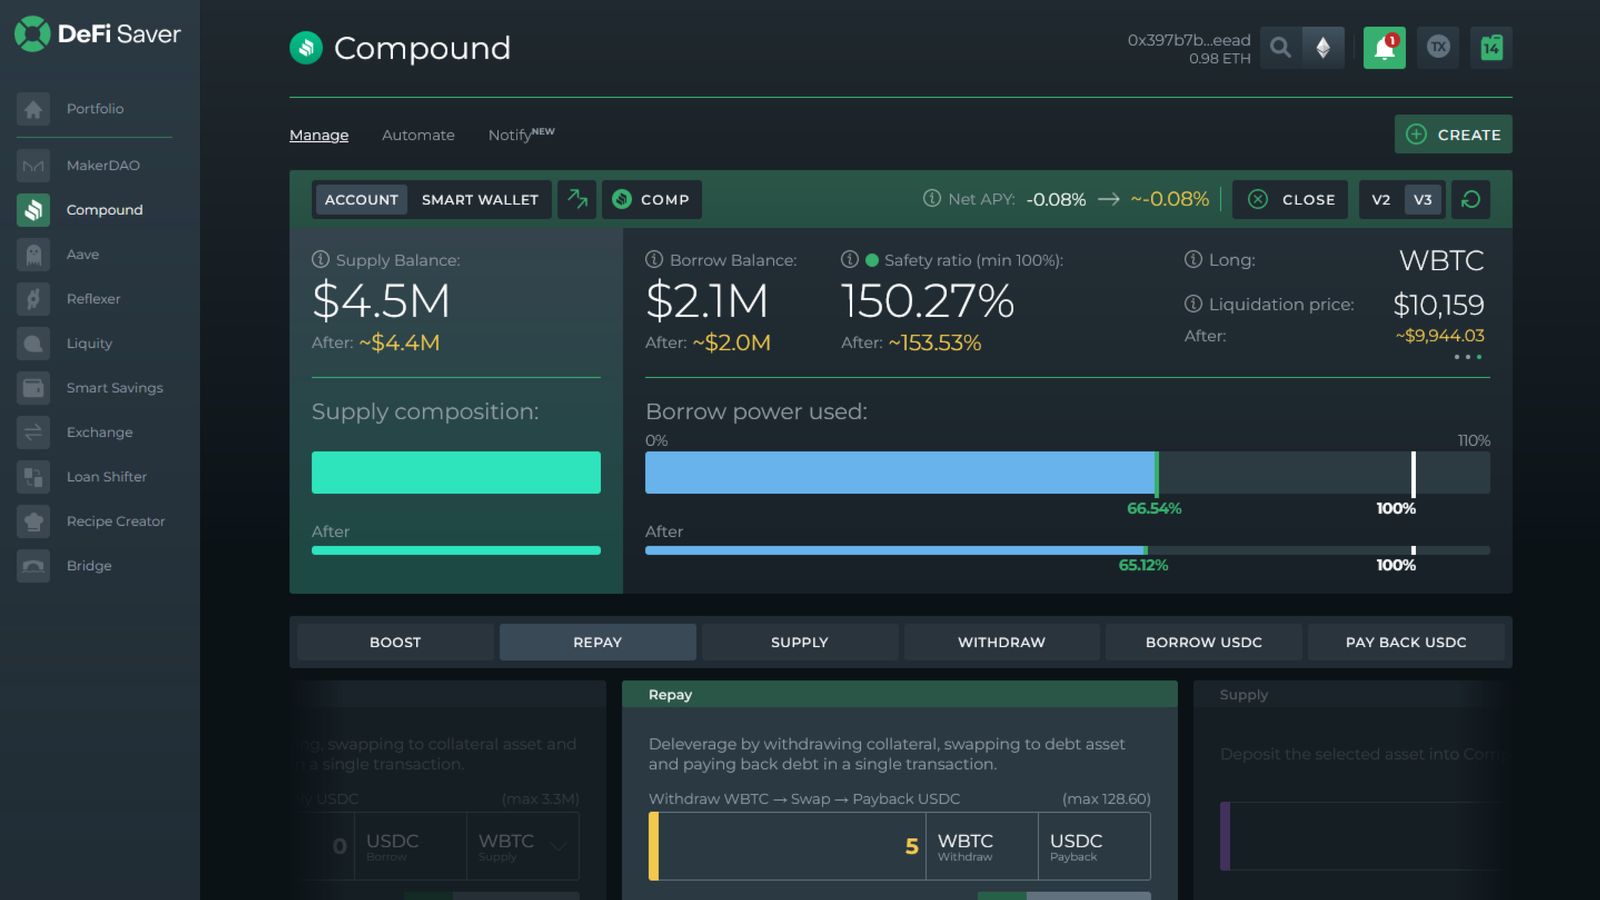Expand the Supply panel on the right
Viewport: 1600px width, 900px height.
click(1350, 694)
